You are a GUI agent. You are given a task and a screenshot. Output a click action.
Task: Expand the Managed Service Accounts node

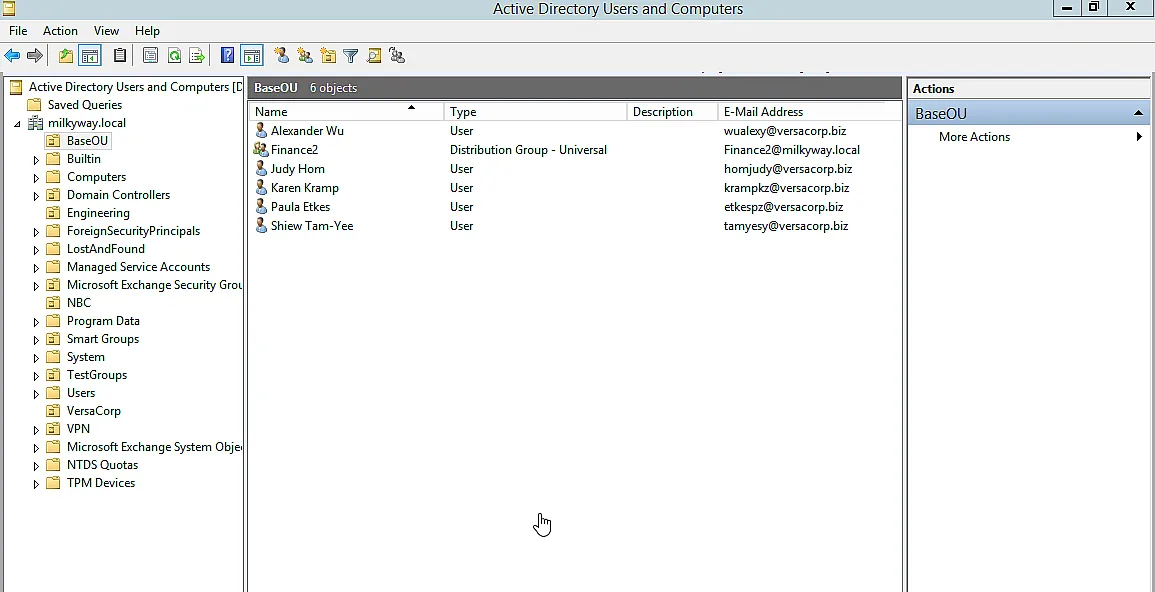pos(36,268)
